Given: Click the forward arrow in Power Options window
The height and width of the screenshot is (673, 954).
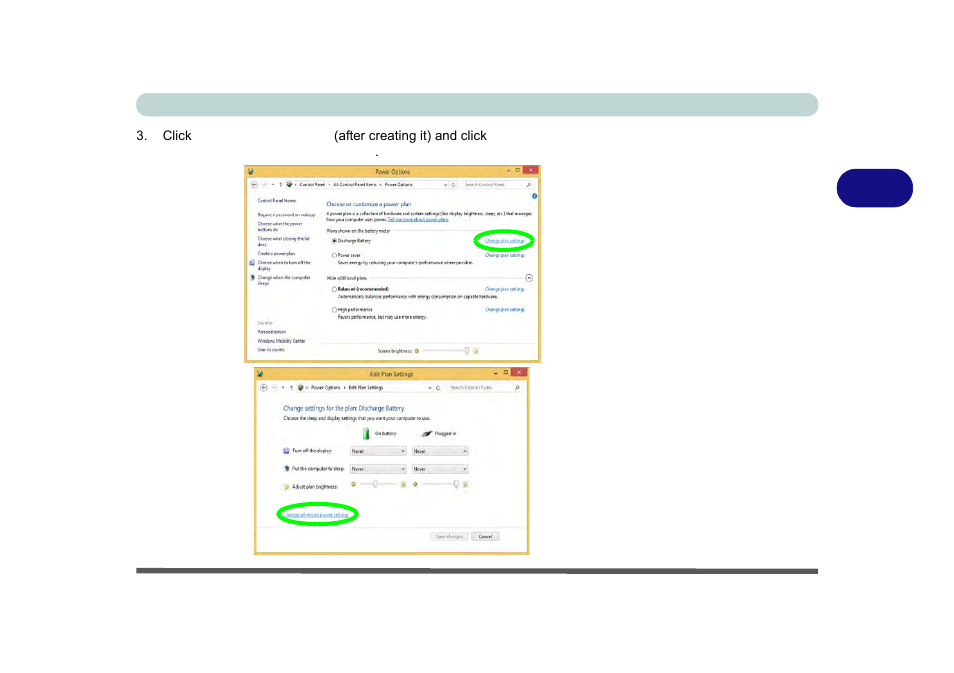Looking at the screenshot, I should (x=264, y=184).
